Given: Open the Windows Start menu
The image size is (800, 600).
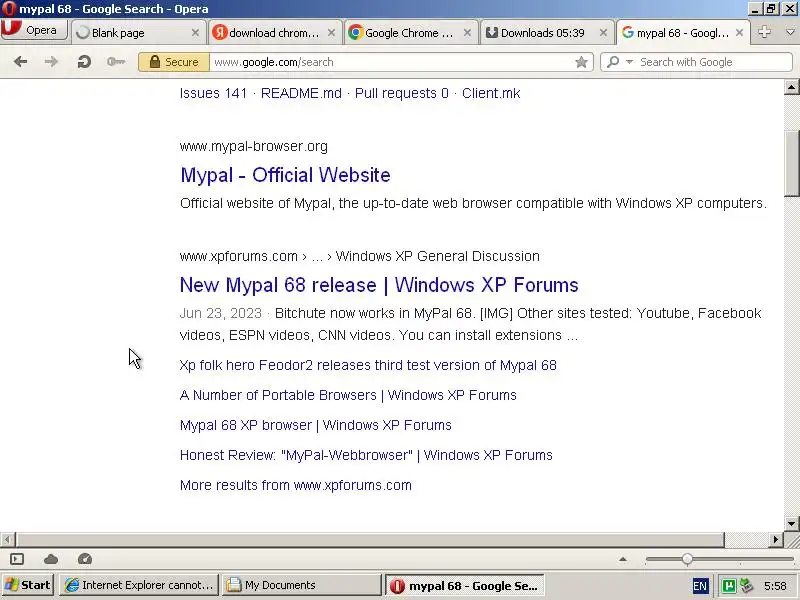Looking at the screenshot, I should [28, 585].
